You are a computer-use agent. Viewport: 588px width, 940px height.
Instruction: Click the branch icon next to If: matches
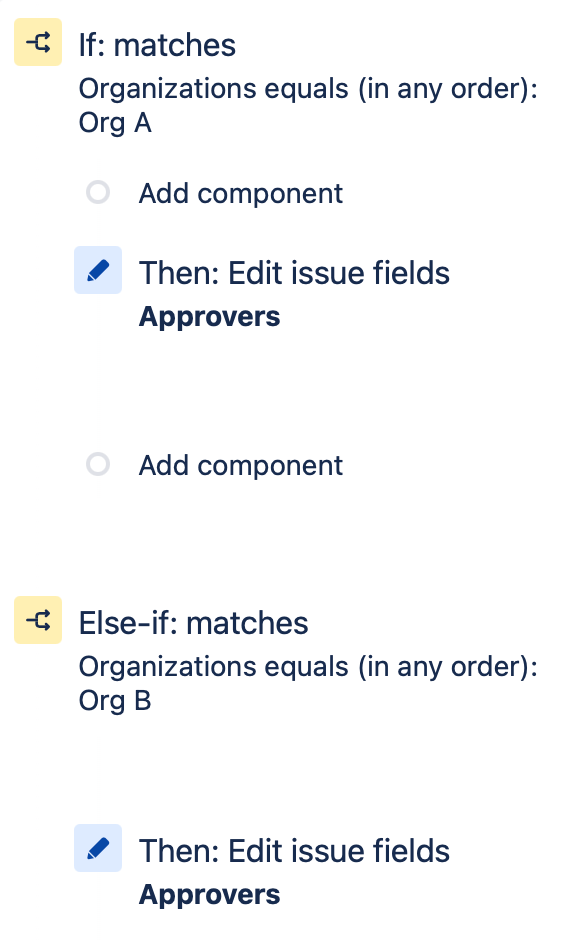tap(37, 43)
